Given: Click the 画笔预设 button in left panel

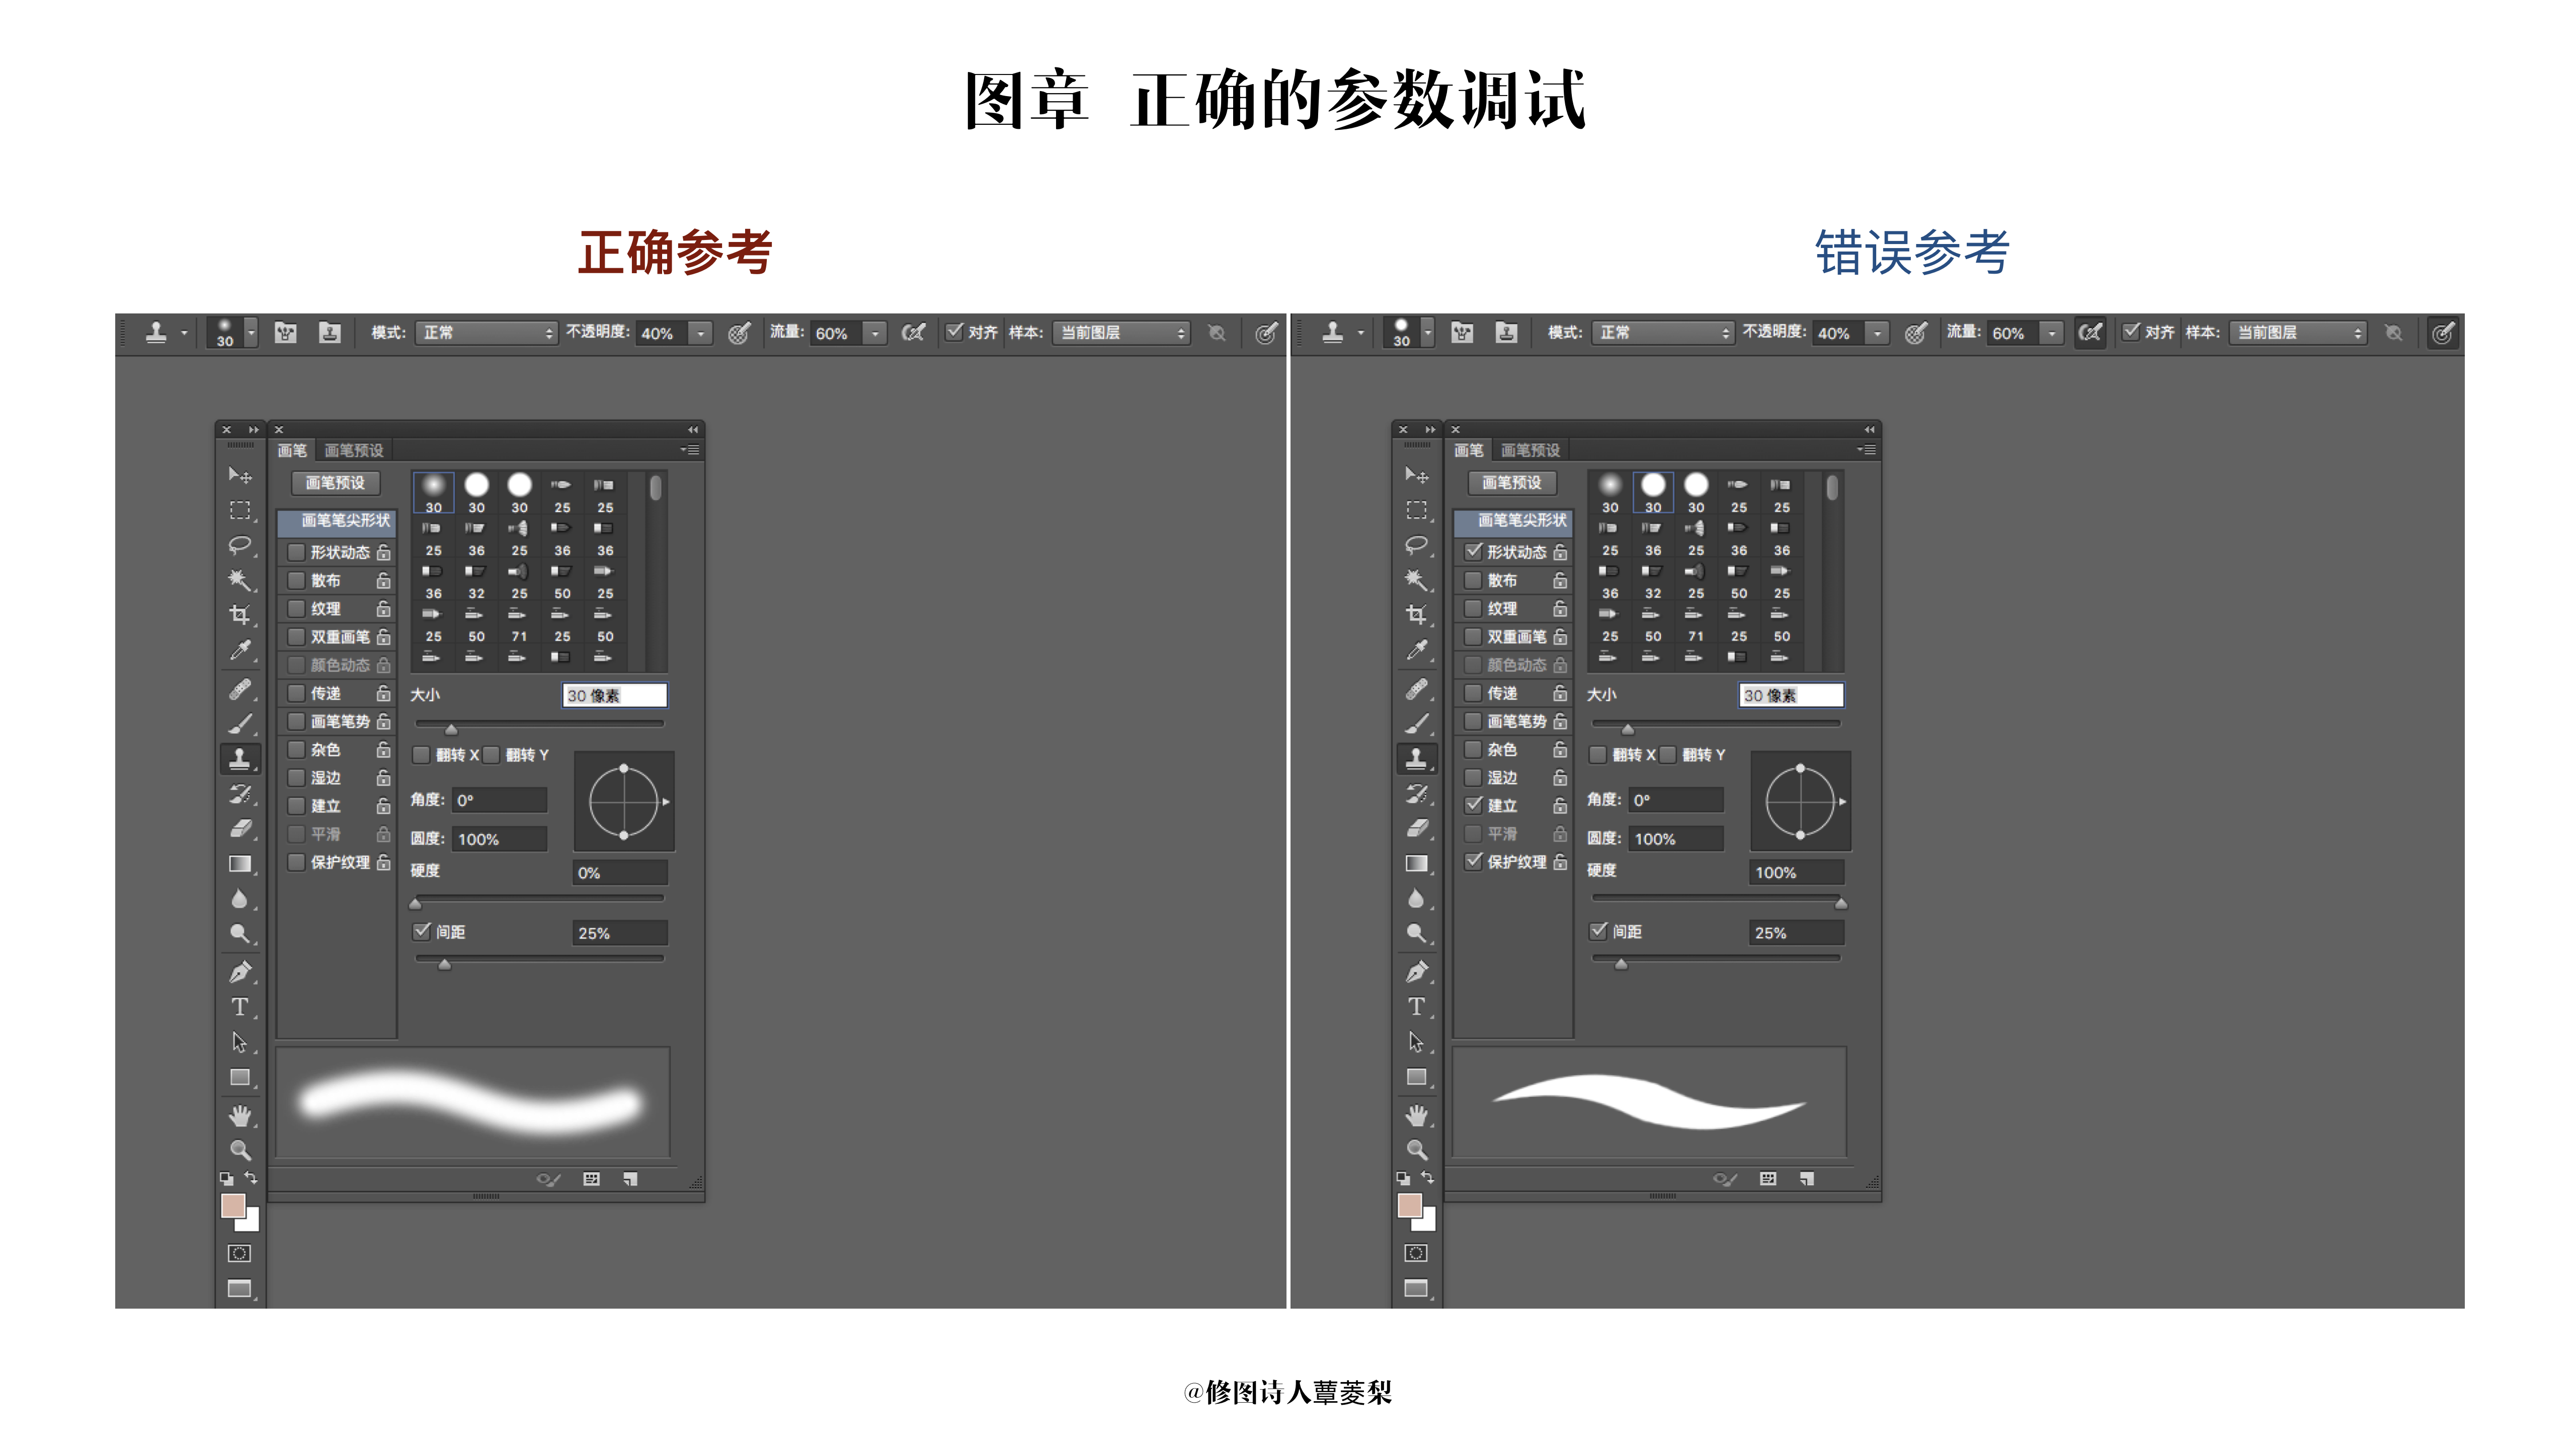Looking at the screenshot, I should (x=336, y=483).
